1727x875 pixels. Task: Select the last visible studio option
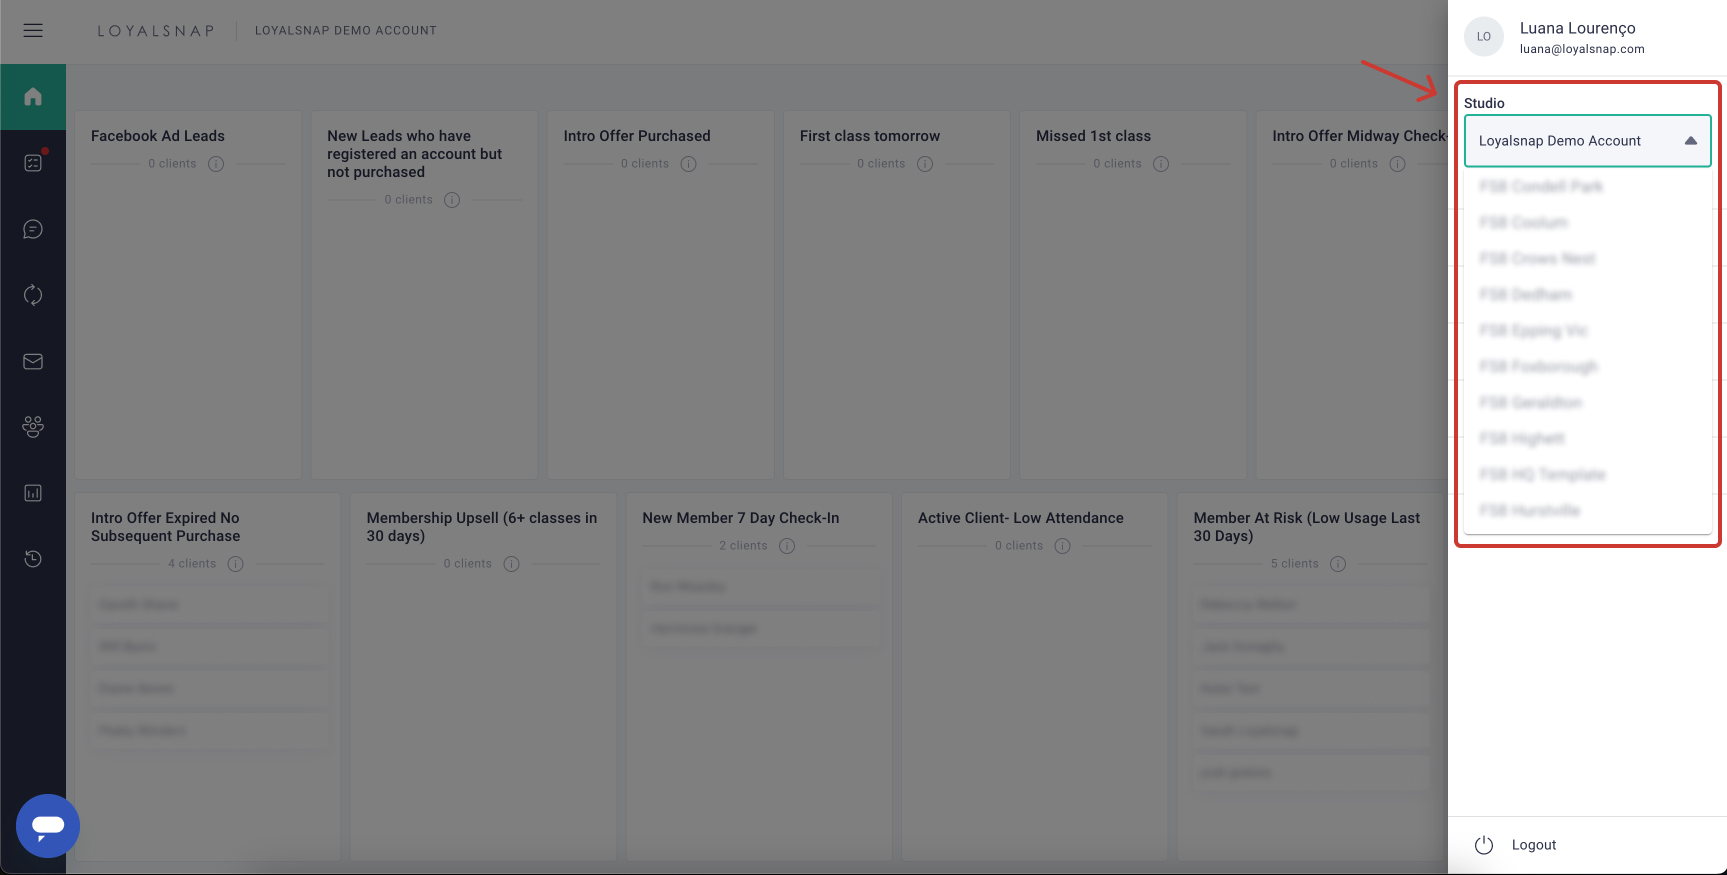(1530, 511)
